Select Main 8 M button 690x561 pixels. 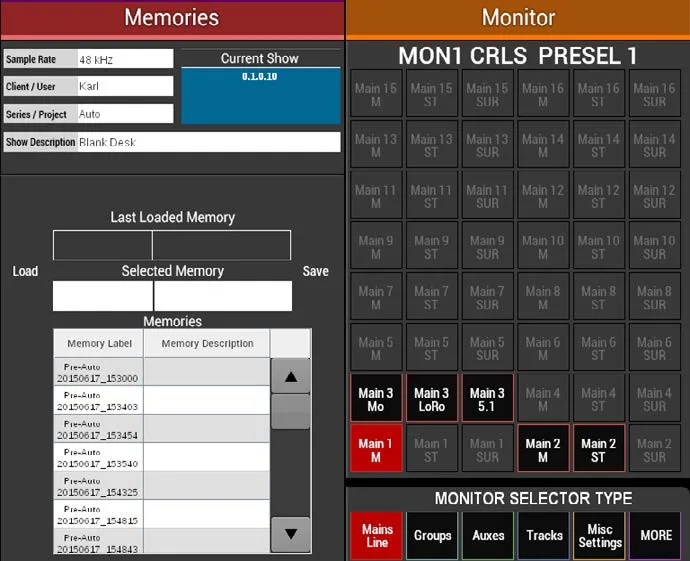(543, 296)
